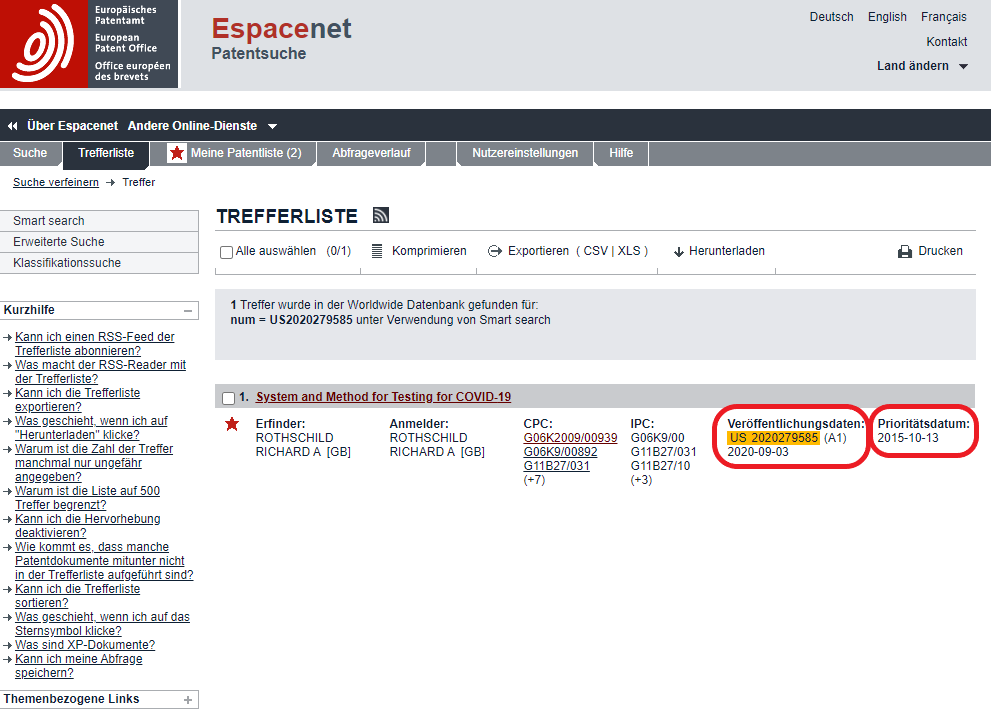Screen dimensions: 991x710
Task: Open help: Was macht der RSS-Reader
Action: tap(100, 372)
